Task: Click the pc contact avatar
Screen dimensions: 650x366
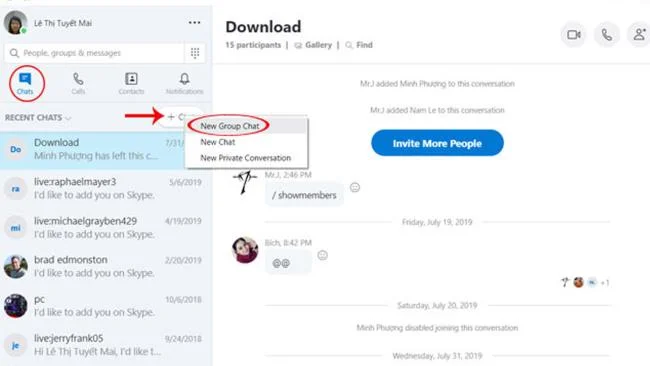Action: pyautogui.click(x=15, y=305)
